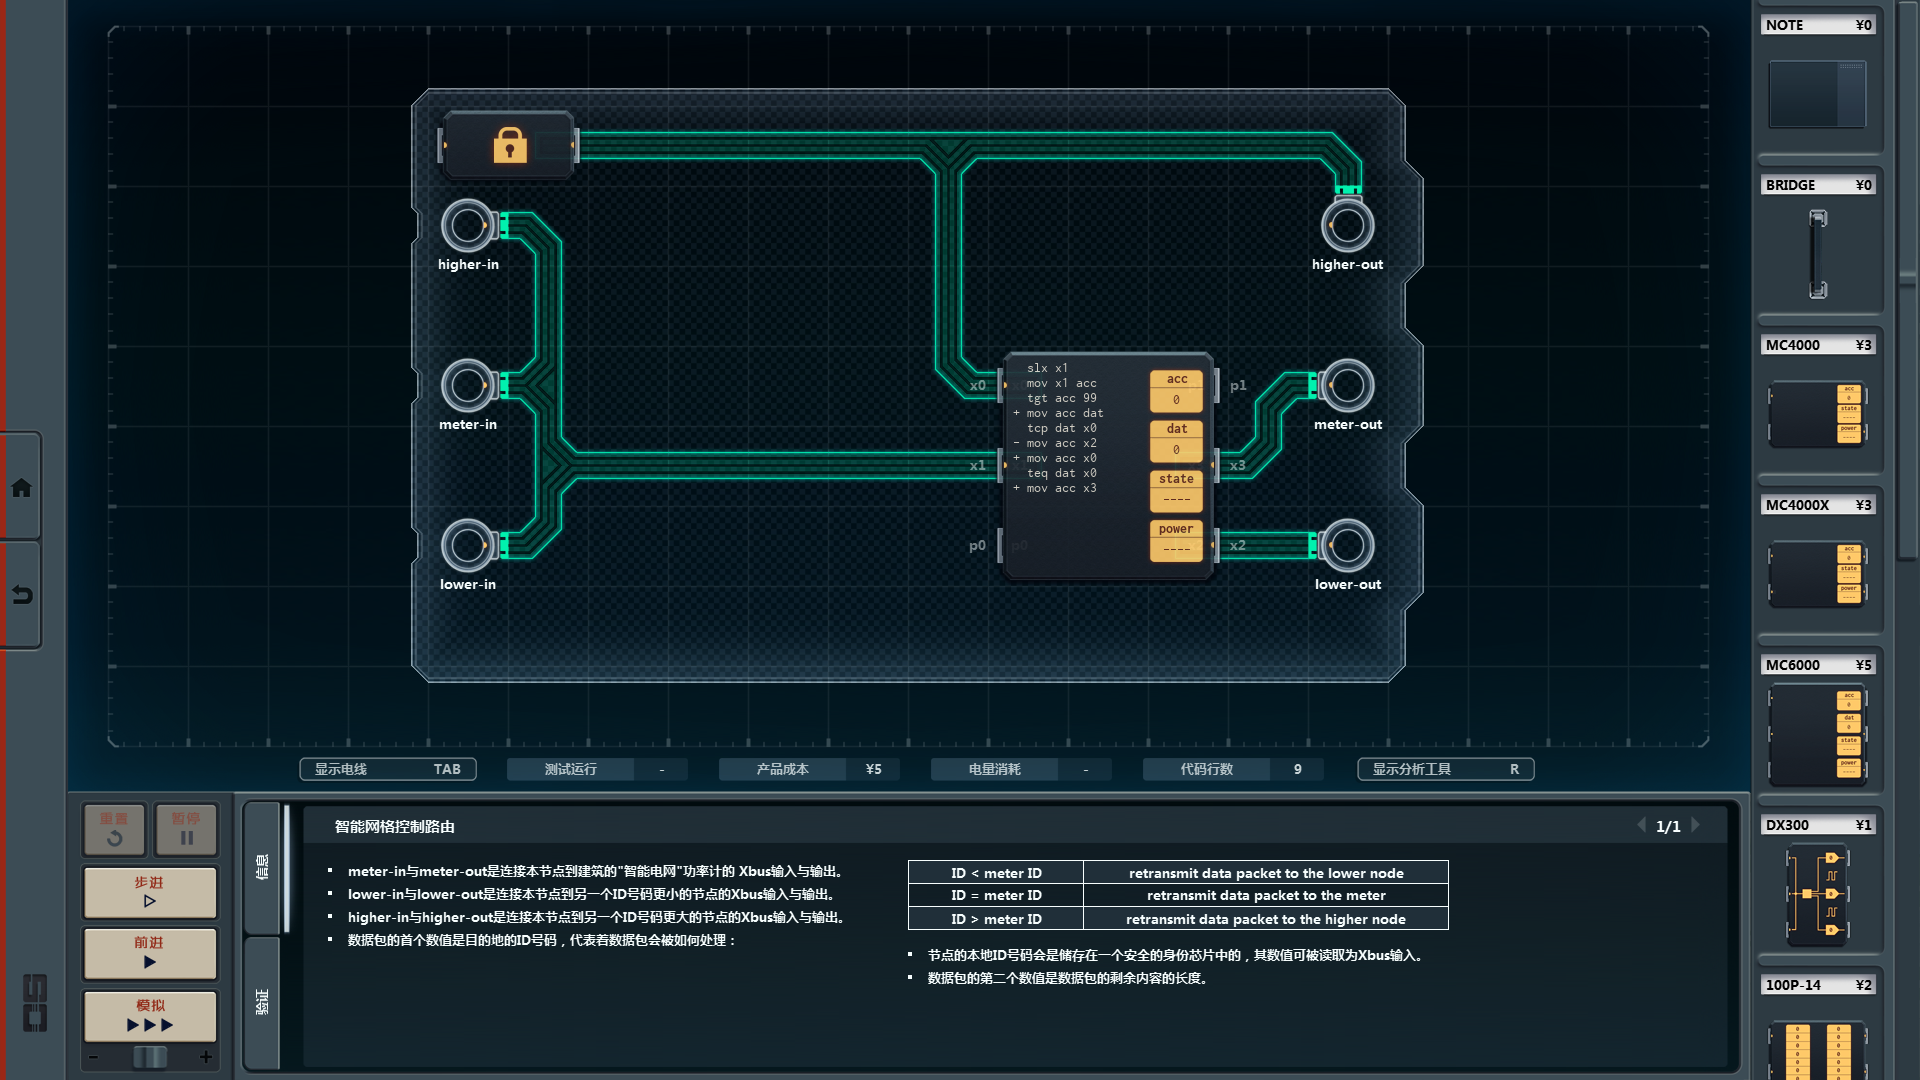Click the 模拟 fast simulate button
Screen dimensions: 1920x1080
click(x=150, y=1016)
